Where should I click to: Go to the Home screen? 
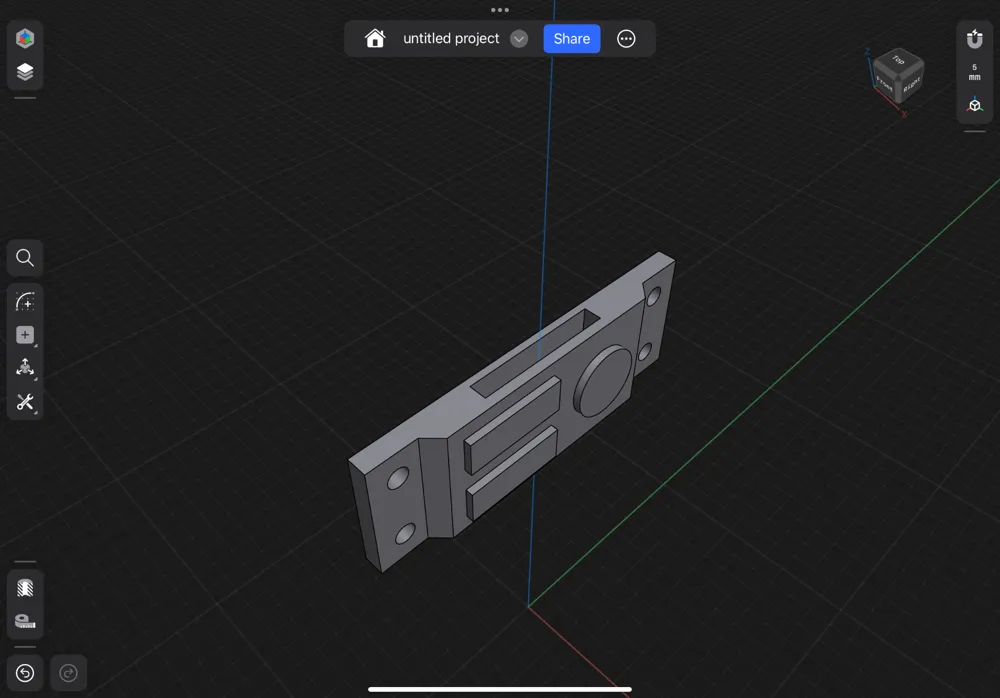pos(375,38)
